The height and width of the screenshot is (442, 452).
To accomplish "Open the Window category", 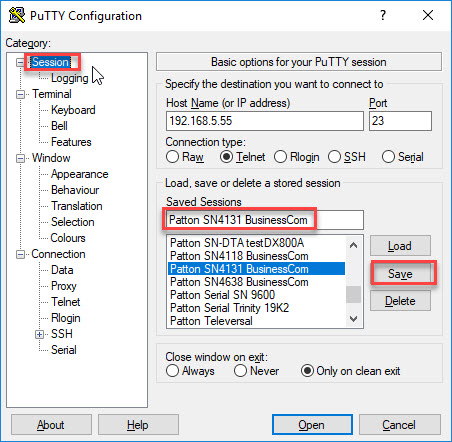I will click(51, 158).
